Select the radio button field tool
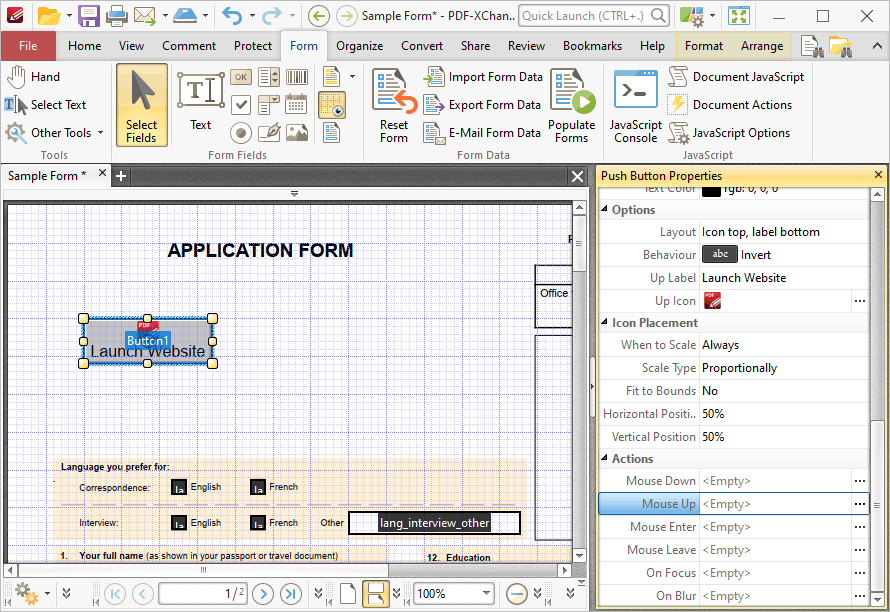 pyautogui.click(x=241, y=132)
